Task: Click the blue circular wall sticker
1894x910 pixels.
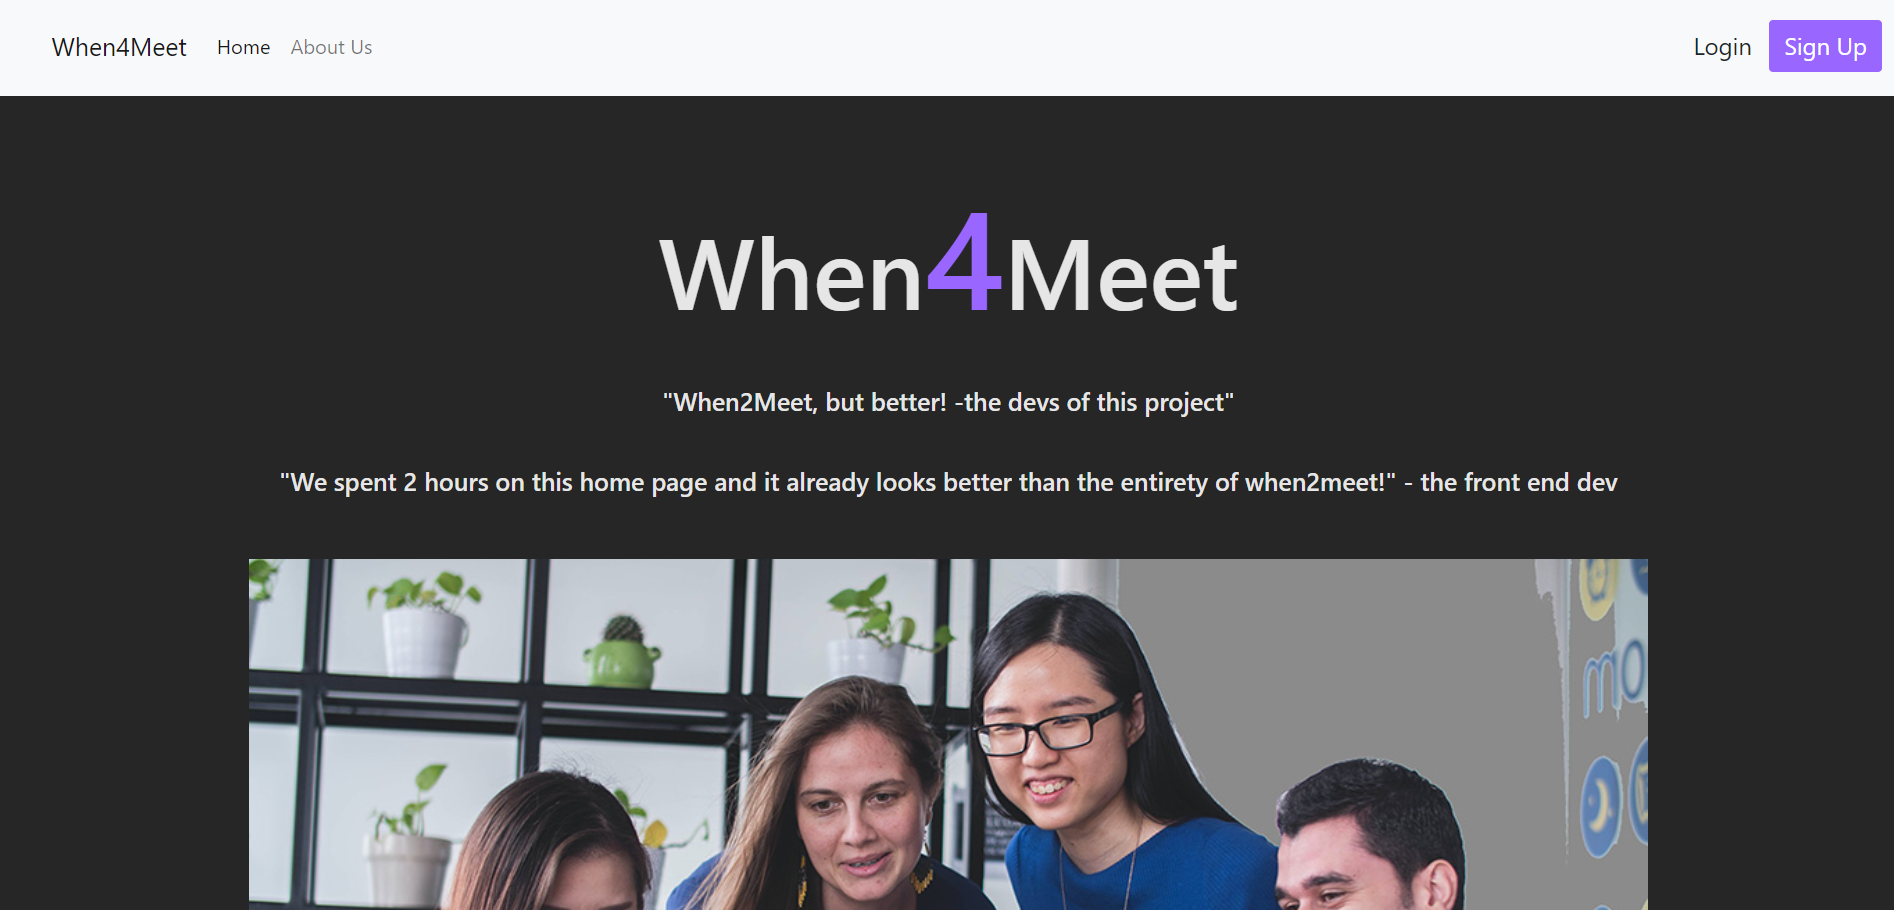Action: point(1600,807)
